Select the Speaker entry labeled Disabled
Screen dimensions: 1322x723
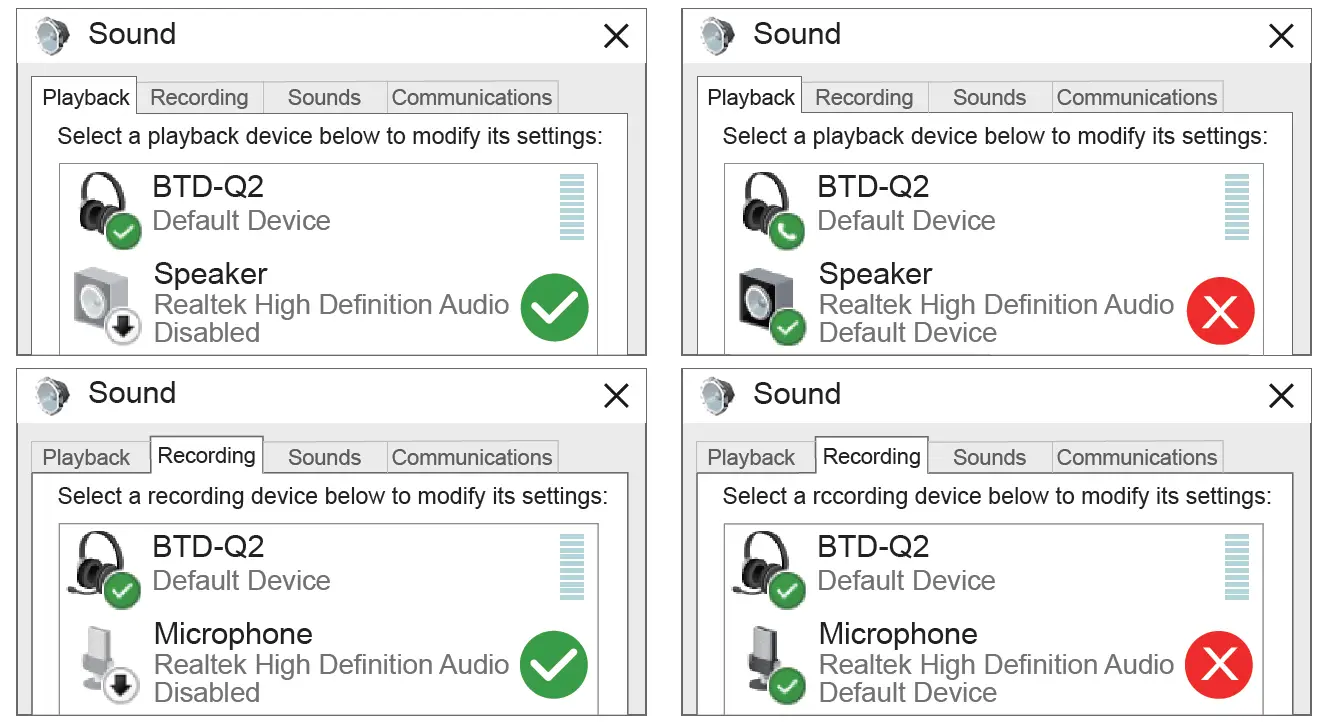(330, 303)
